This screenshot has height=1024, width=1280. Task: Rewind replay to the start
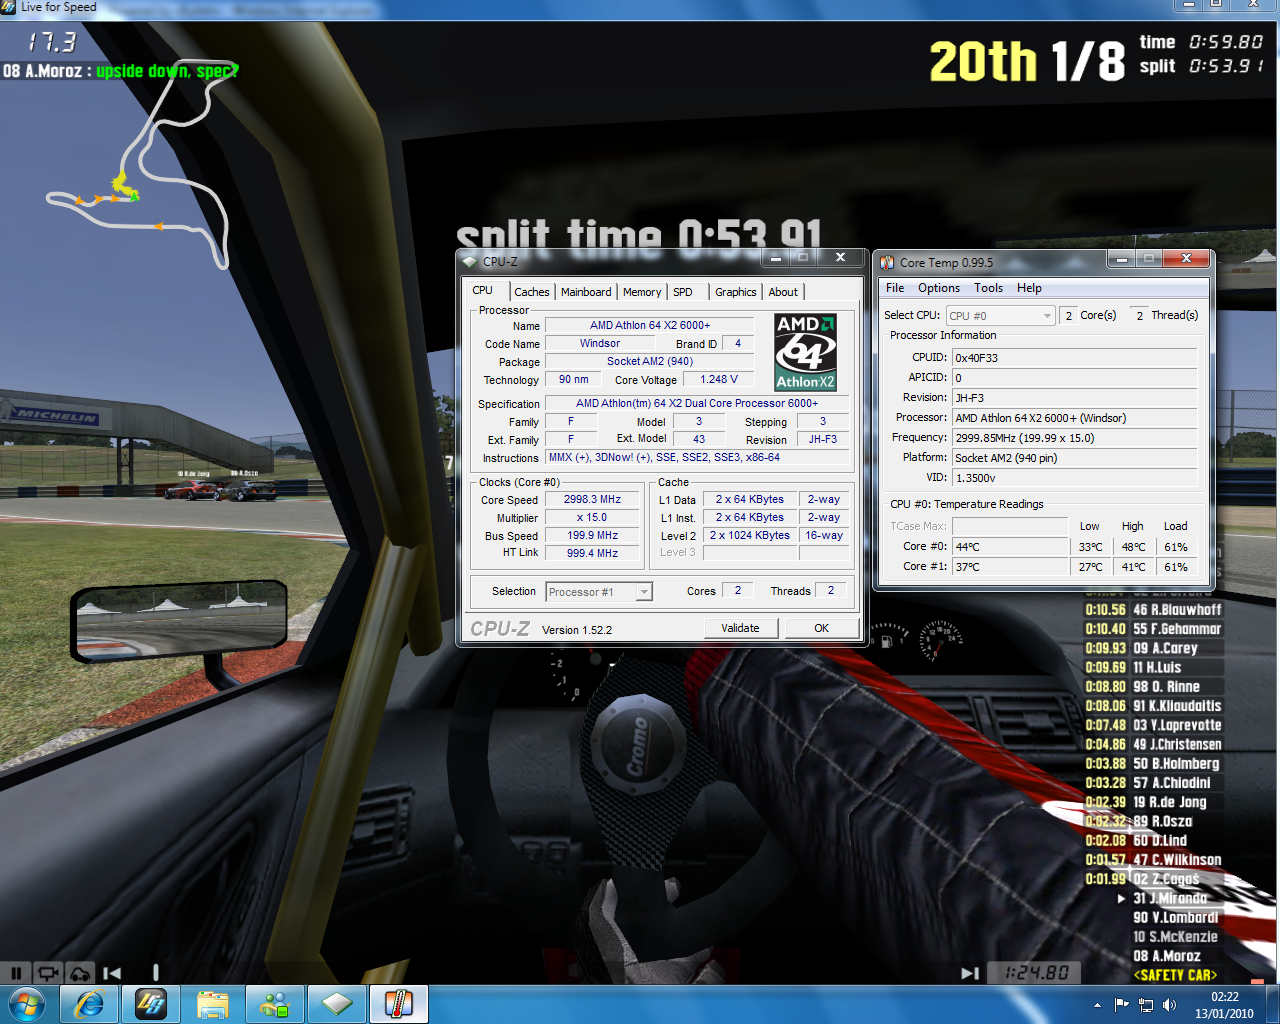pyautogui.click(x=112, y=972)
